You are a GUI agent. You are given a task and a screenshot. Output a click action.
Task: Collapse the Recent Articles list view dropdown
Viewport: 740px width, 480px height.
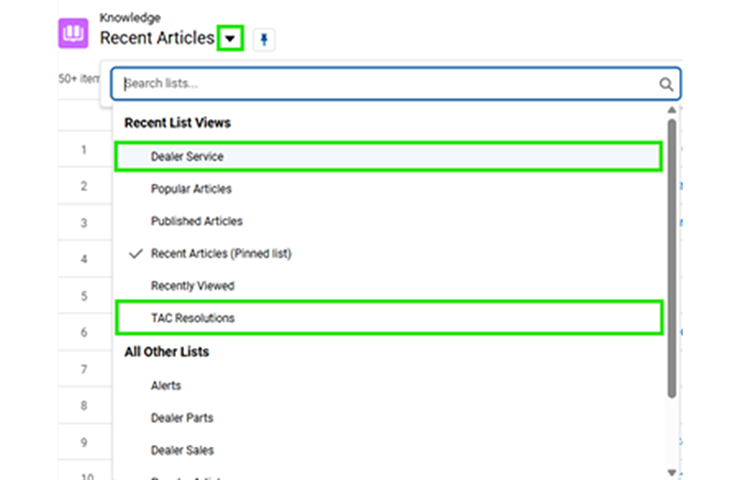tap(230, 39)
